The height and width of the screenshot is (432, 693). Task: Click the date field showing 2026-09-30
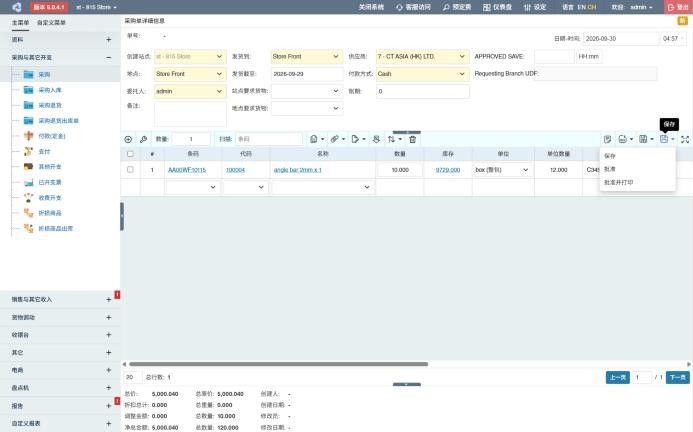click(621, 38)
